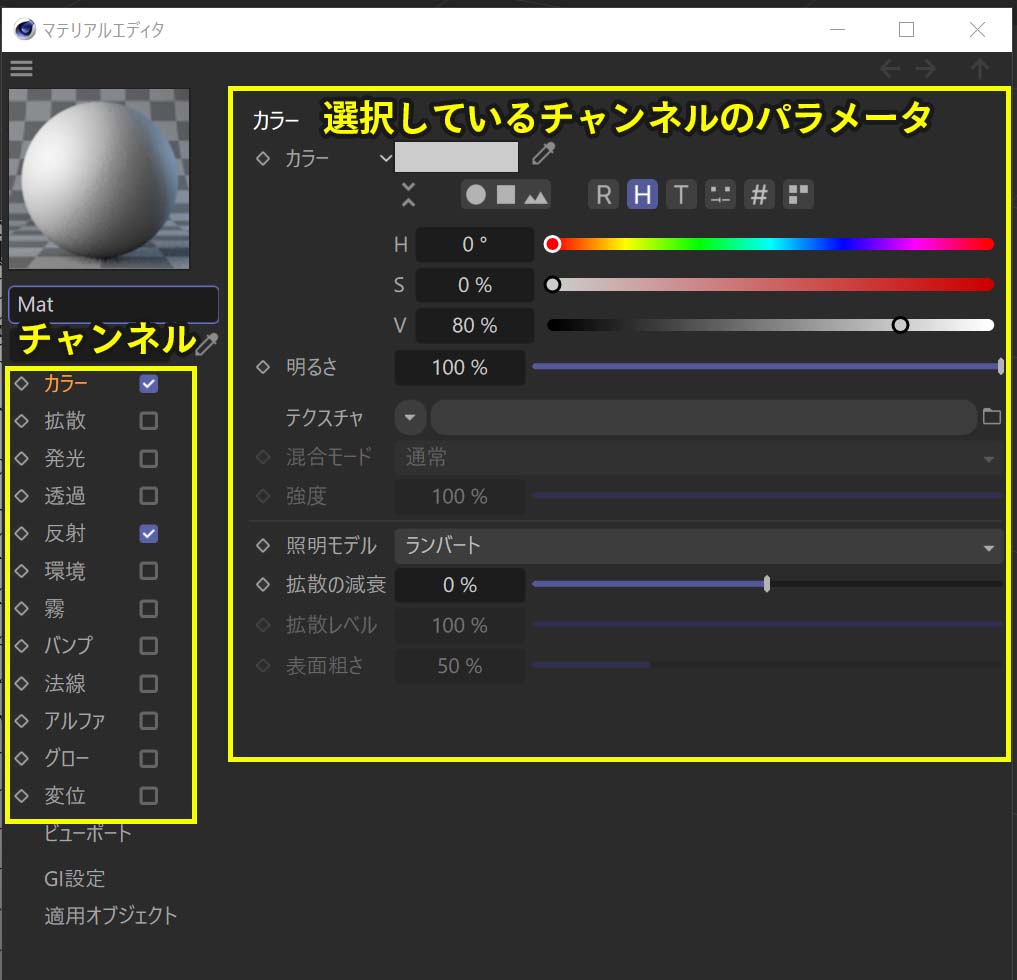1017x980 pixels.
Task: Enable the アルファ channel checkbox
Action: coord(149,721)
